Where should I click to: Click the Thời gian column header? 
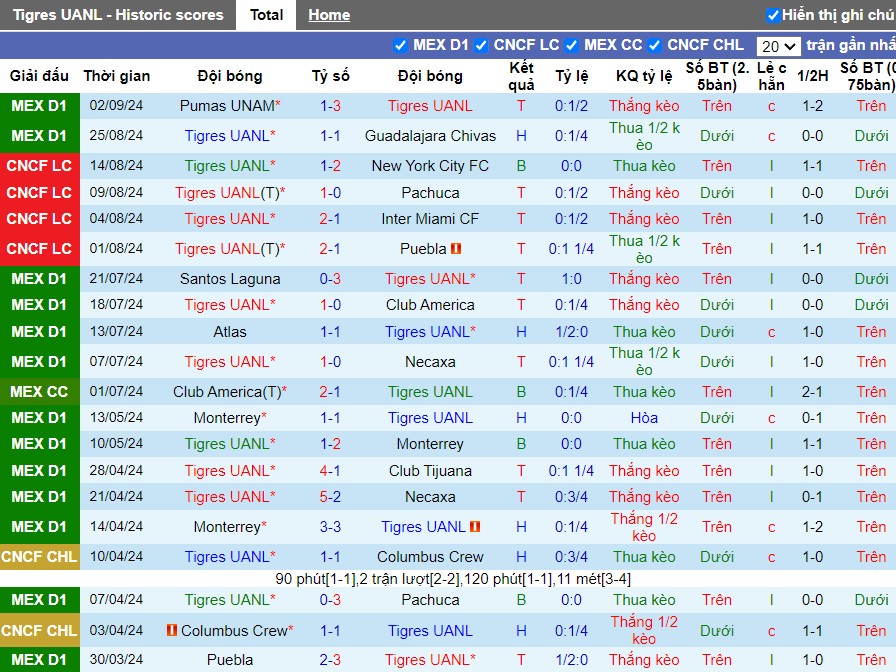click(117, 76)
